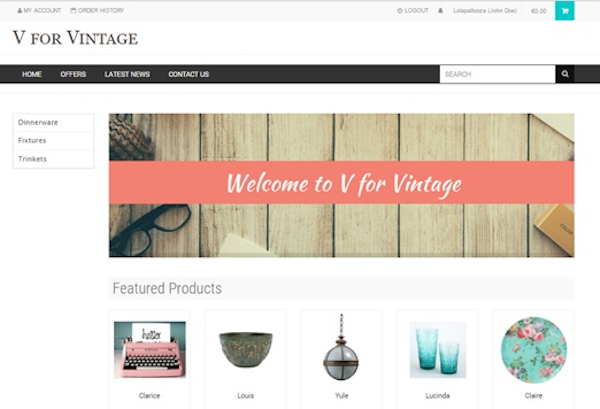Click the Logout link

[x=413, y=11]
